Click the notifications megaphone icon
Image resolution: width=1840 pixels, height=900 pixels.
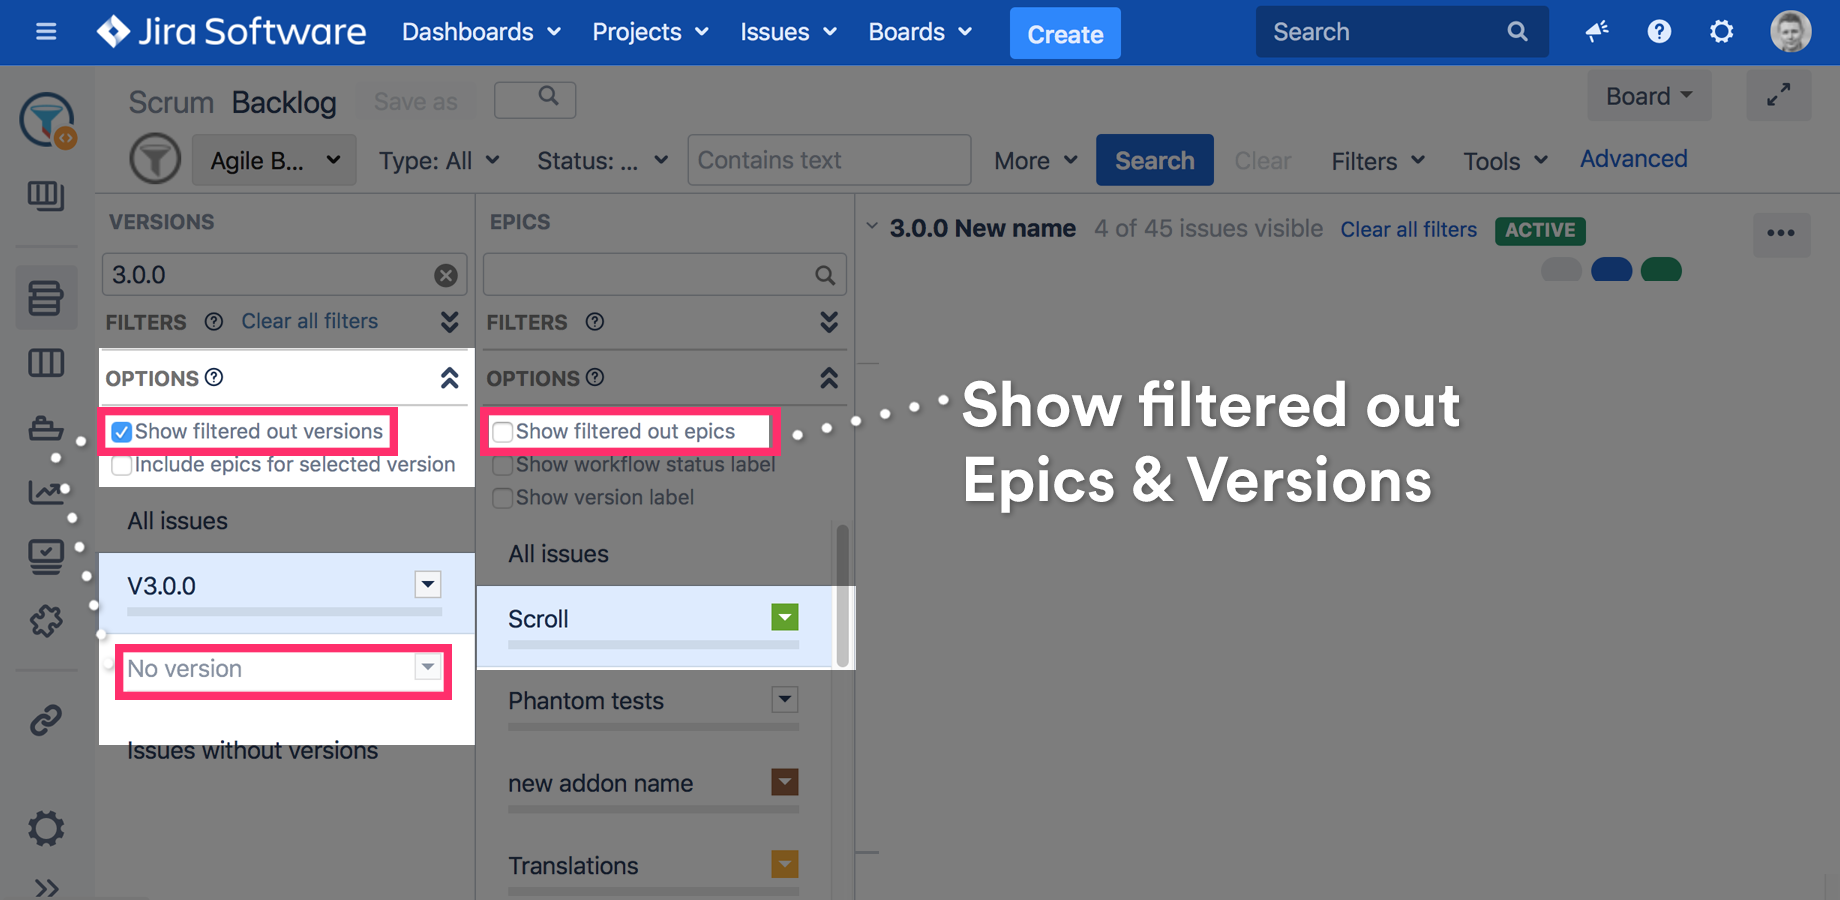pyautogui.click(x=1597, y=32)
